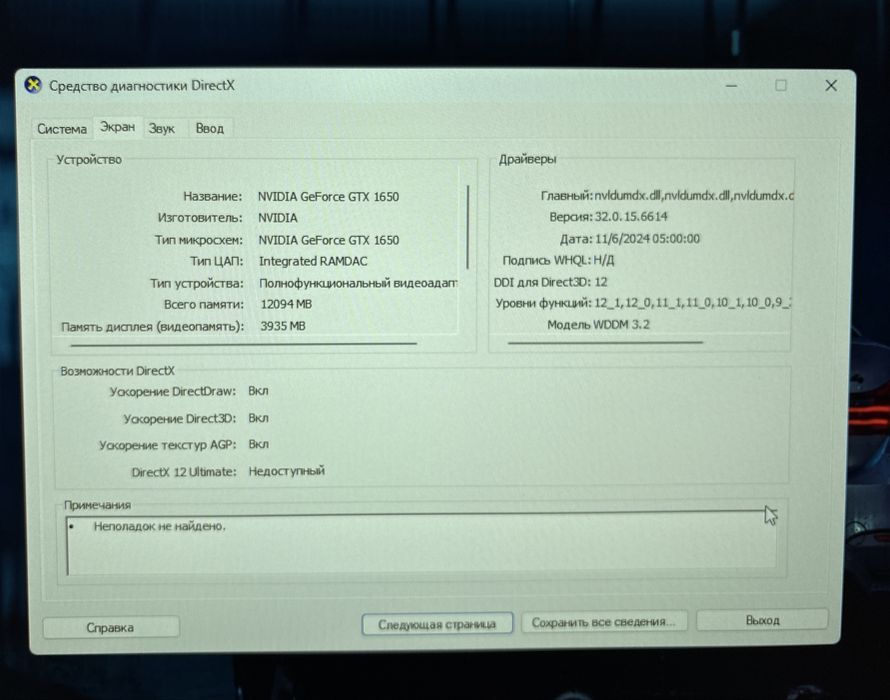Image resolution: width=890 pixels, height=700 pixels.
Task: Click the driver version 32.0.15.6614
Action: click(x=631, y=216)
